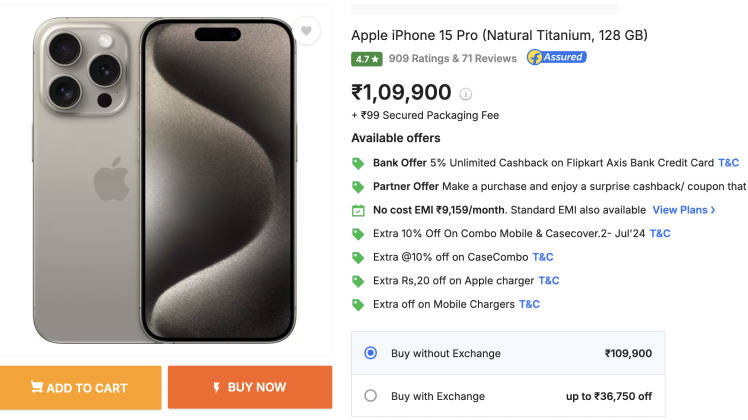Image resolution: width=748 pixels, height=420 pixels.
Task: Click the No cost EMI calendar icon
Action: coord(358,210)
